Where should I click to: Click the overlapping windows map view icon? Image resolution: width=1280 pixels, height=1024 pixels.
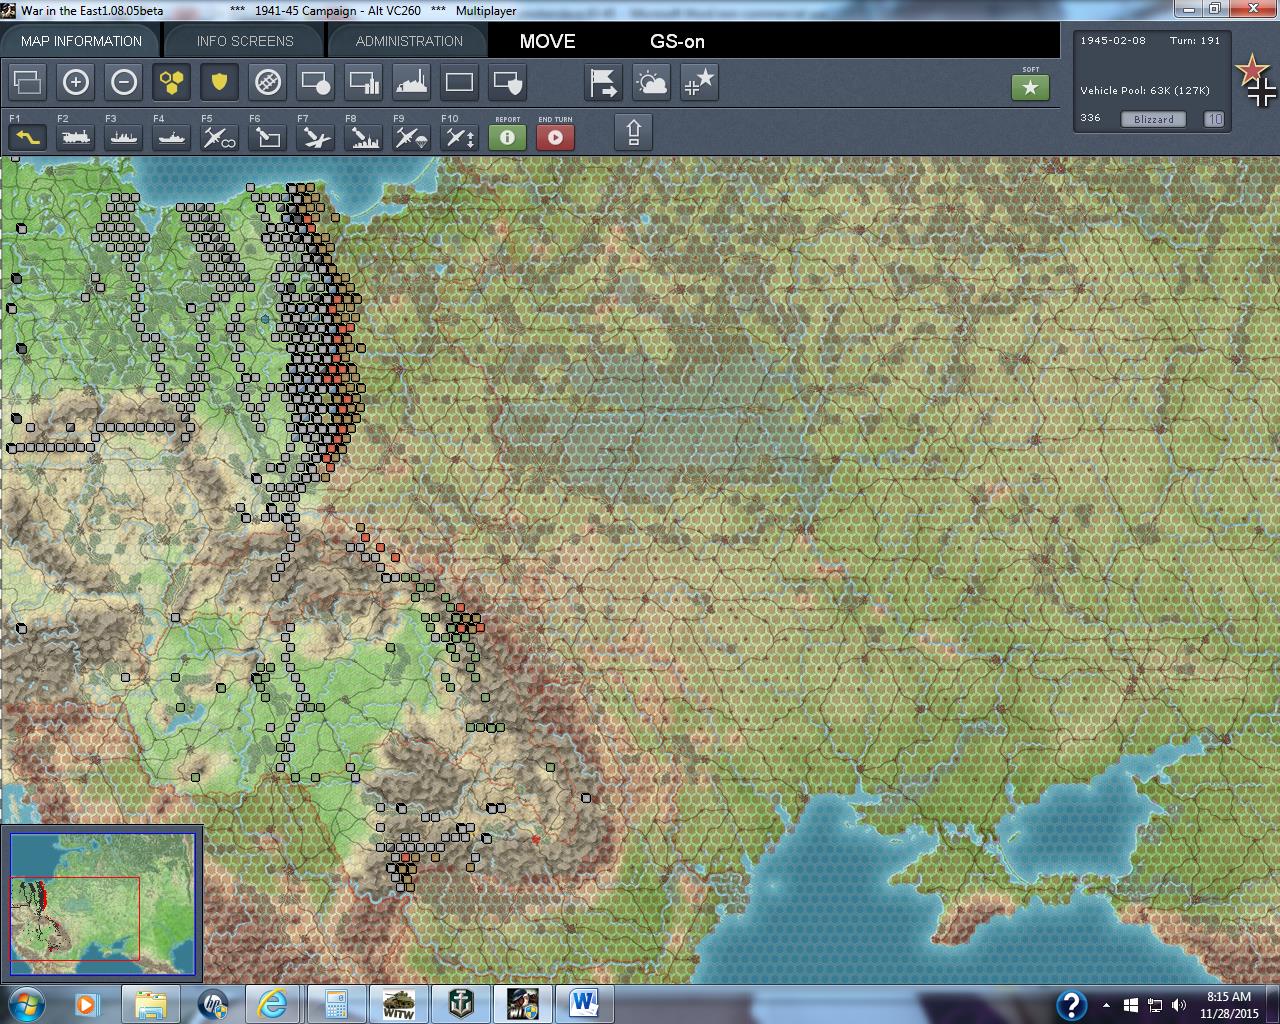[28, 82]
